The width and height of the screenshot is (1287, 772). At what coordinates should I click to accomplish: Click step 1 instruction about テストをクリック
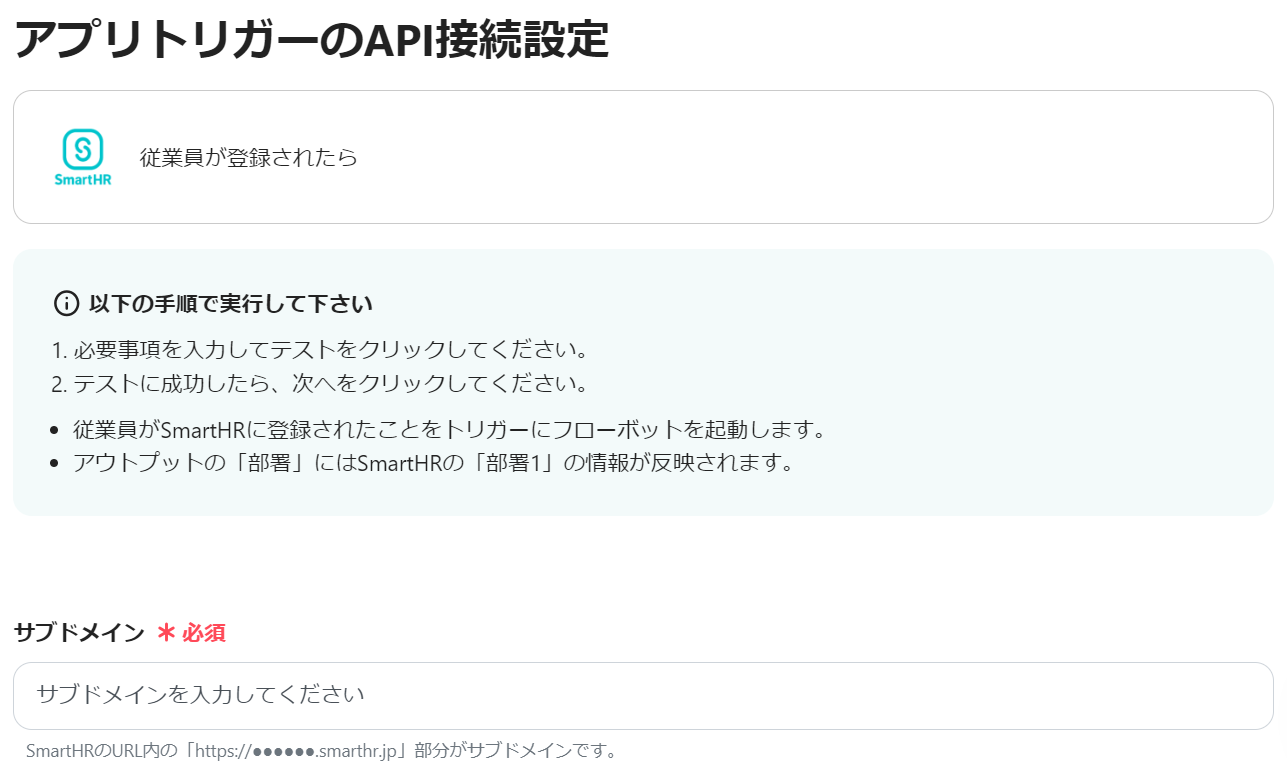point(318,351)
